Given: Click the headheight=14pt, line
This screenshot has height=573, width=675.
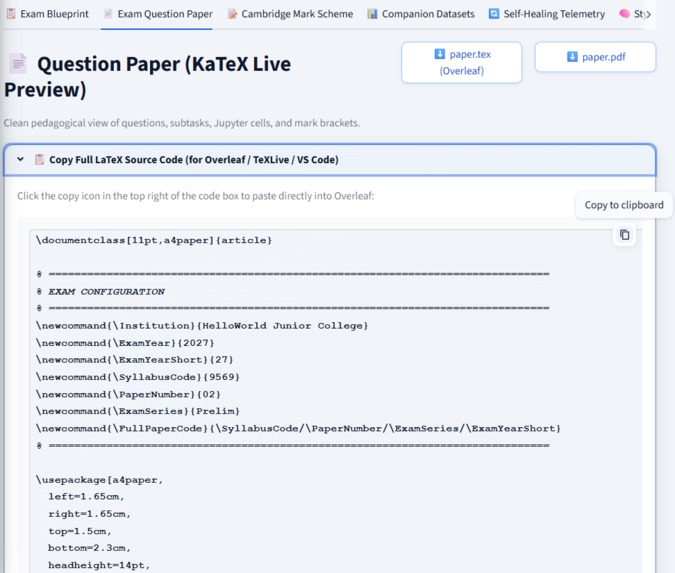Looking at the screenshot, I should coord(99,565).
